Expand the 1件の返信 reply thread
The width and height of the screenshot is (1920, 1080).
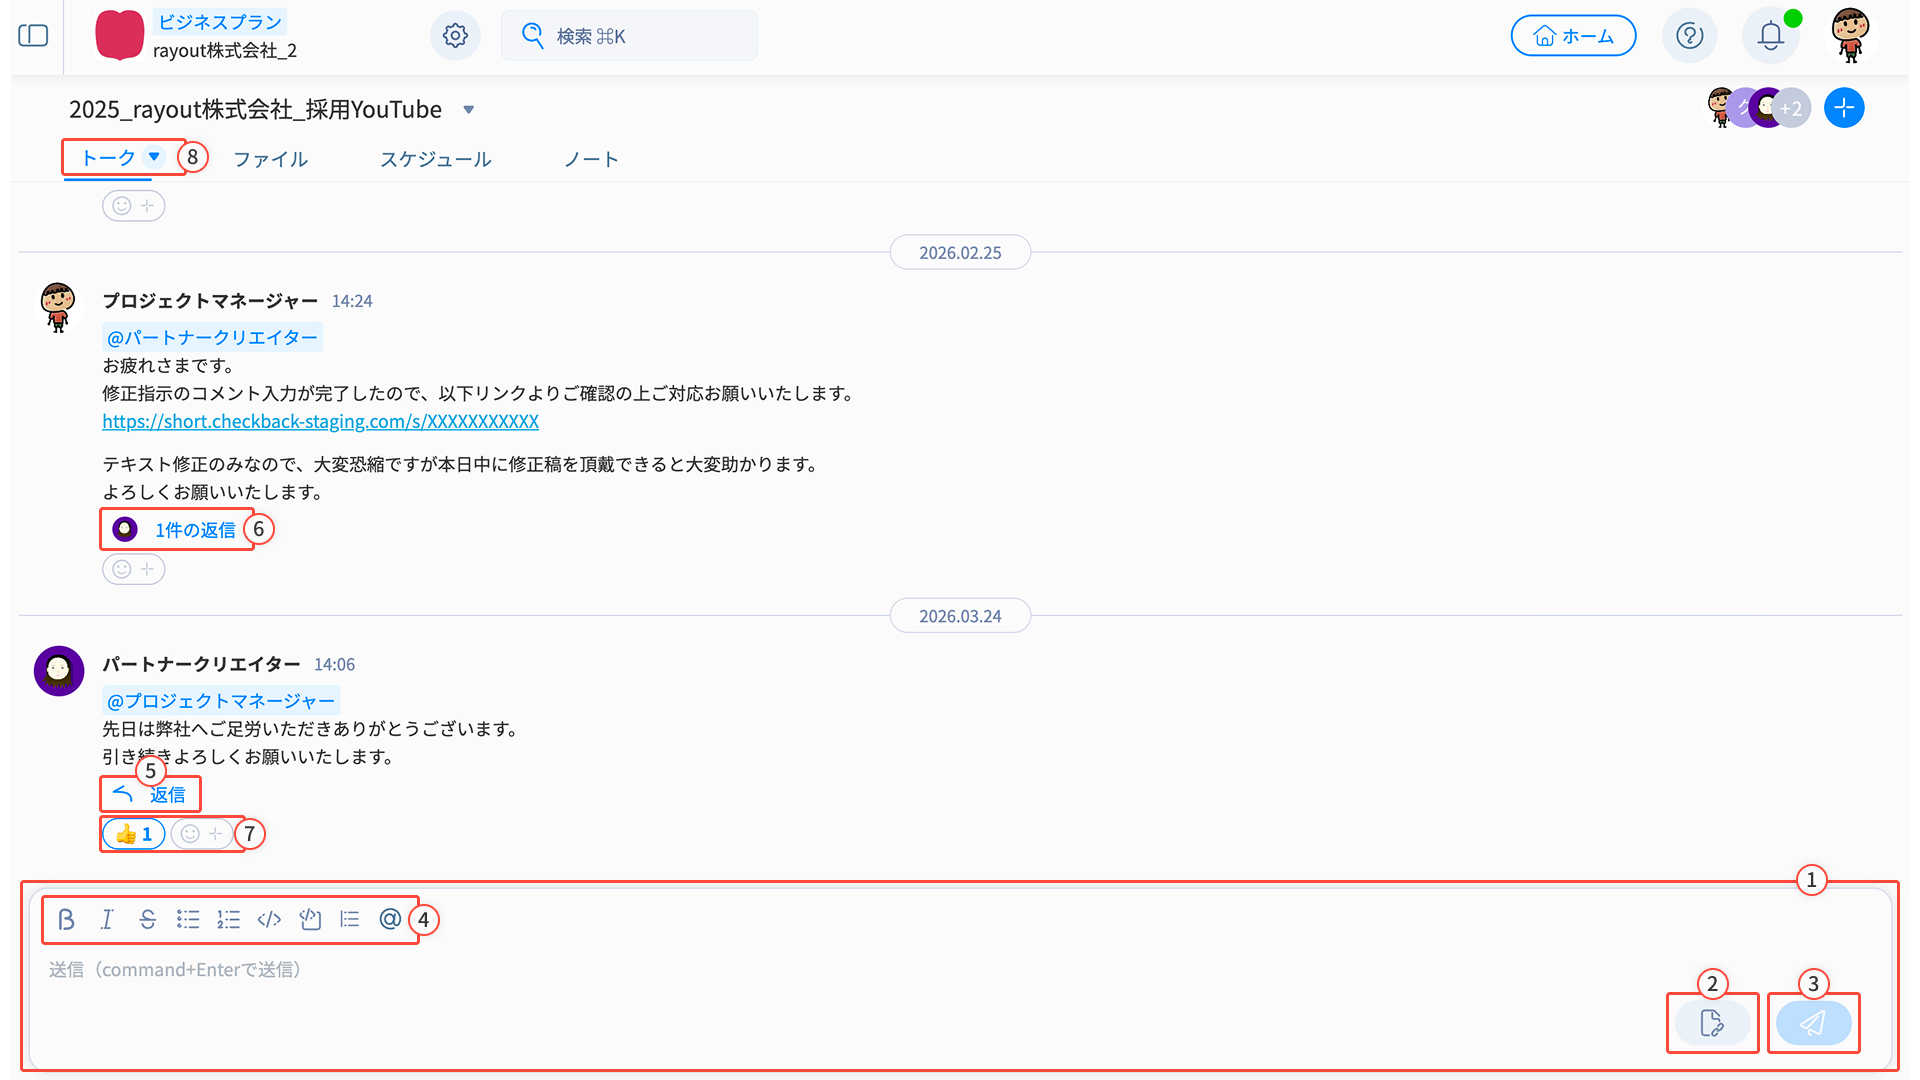(194, 530)
